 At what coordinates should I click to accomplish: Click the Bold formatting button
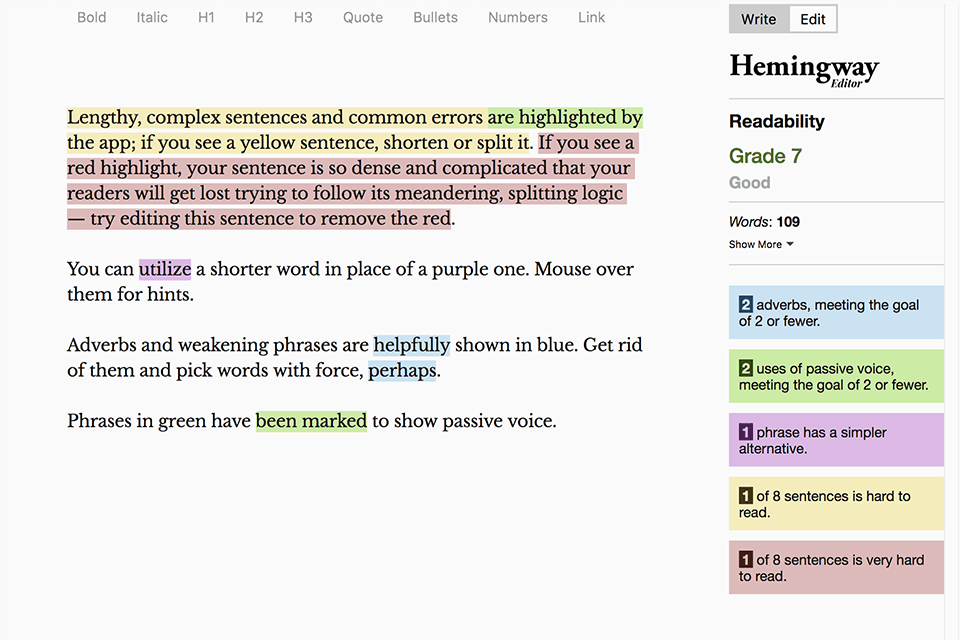[x=91, y=18]
